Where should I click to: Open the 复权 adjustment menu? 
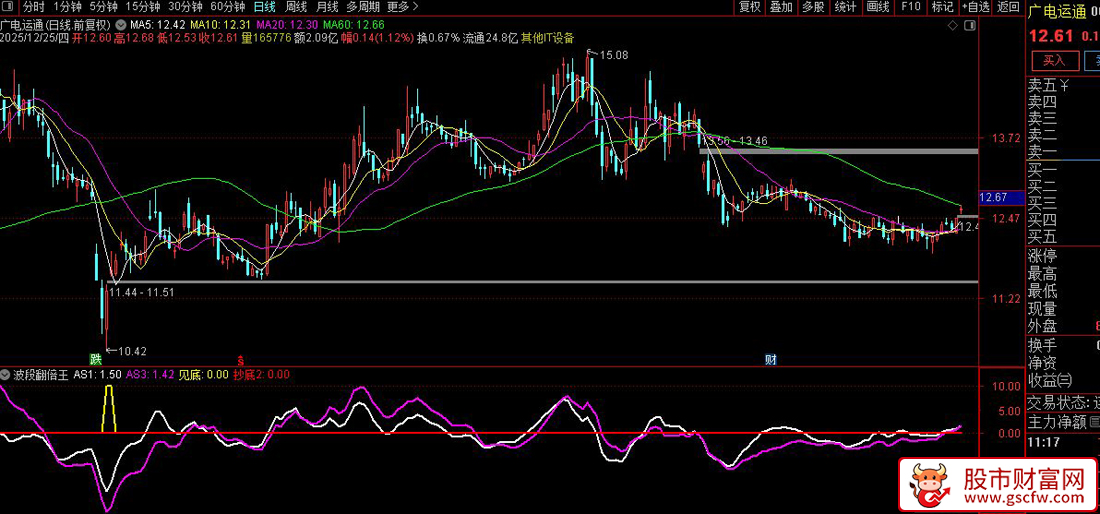click(749, 6)
